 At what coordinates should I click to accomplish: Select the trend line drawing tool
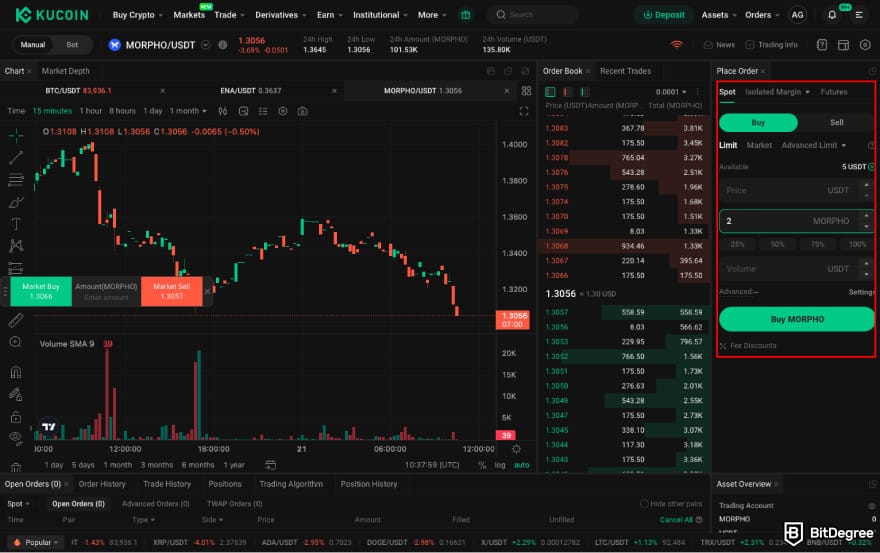pos(16,158)
